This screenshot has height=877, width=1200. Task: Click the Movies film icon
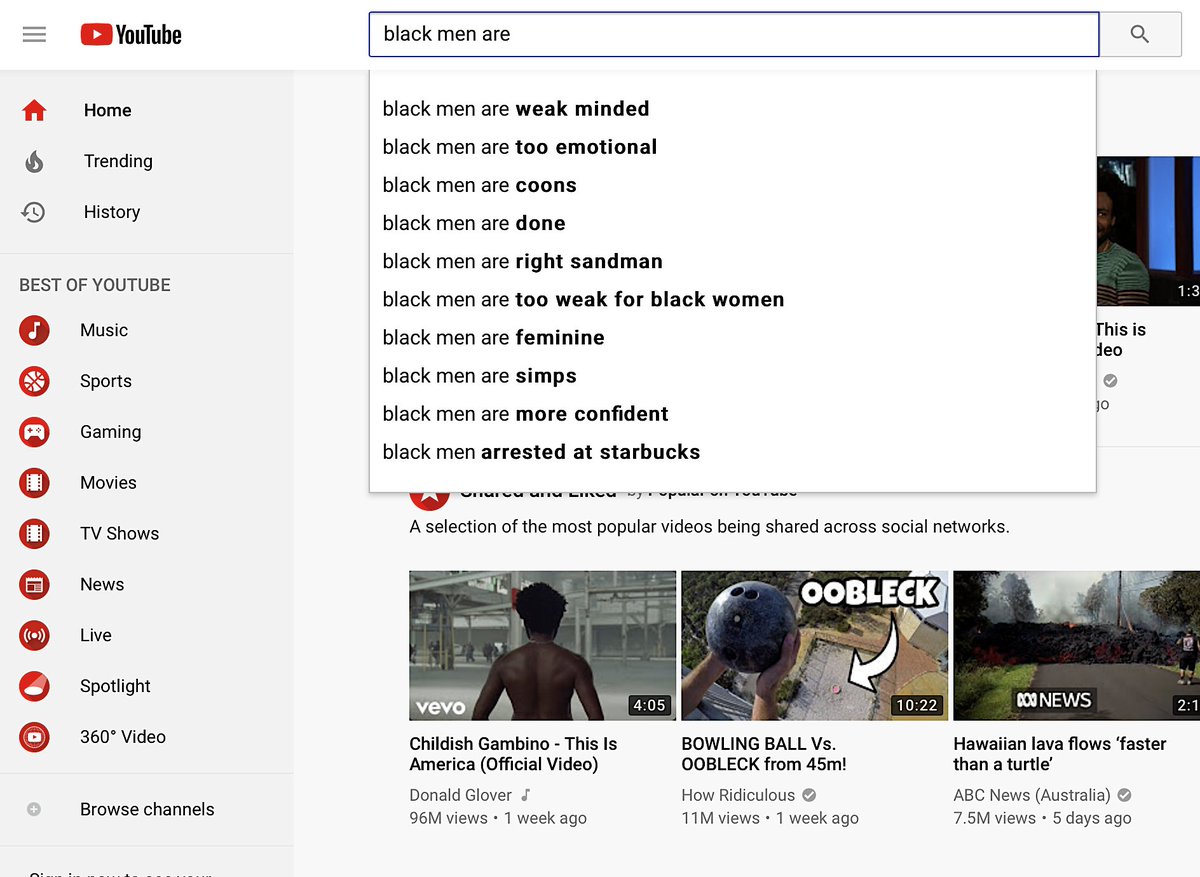coord(34,483)
